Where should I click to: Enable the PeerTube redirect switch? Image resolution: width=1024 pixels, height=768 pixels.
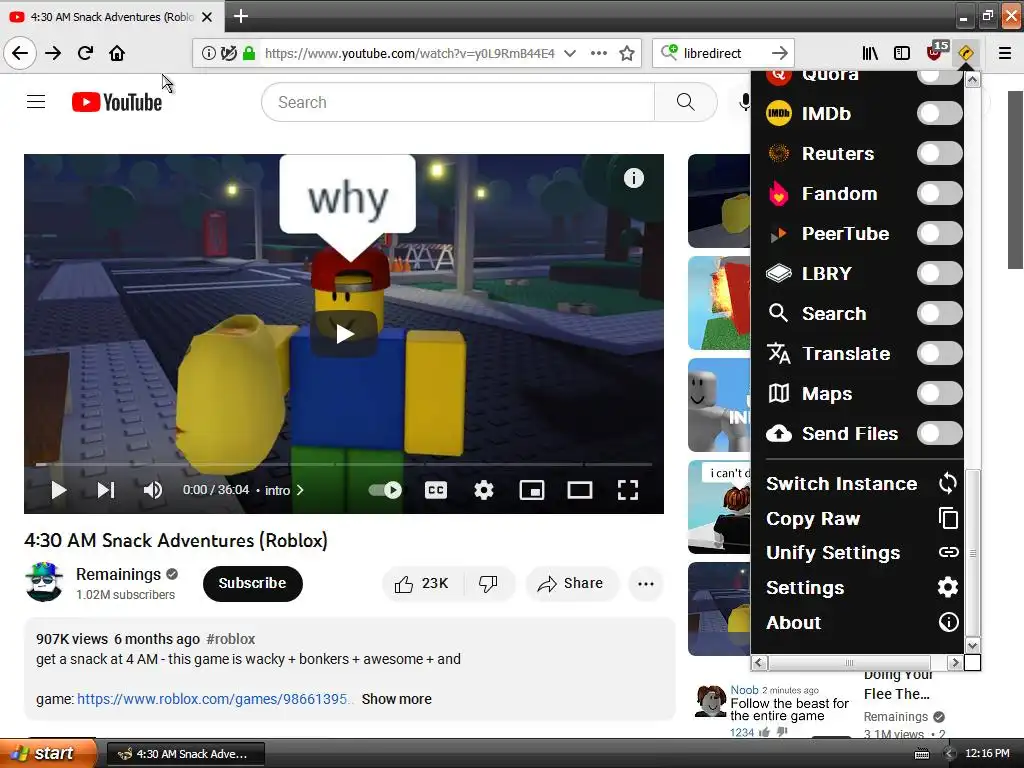tap(939, 233)
